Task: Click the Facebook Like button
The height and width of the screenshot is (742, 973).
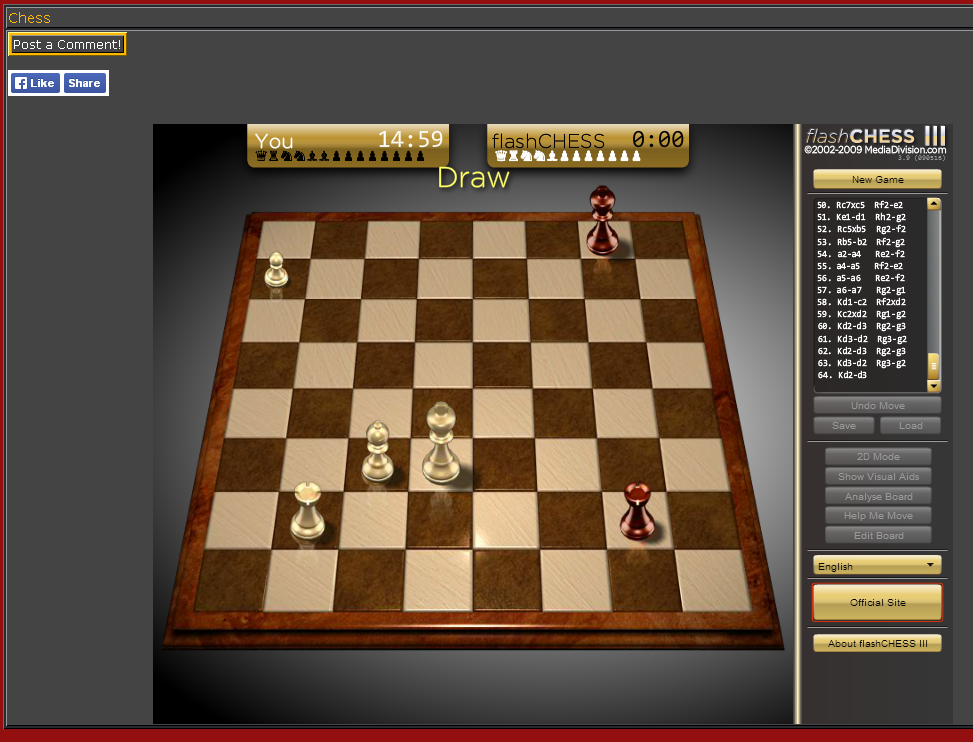Action: click(x=35, y=83)
